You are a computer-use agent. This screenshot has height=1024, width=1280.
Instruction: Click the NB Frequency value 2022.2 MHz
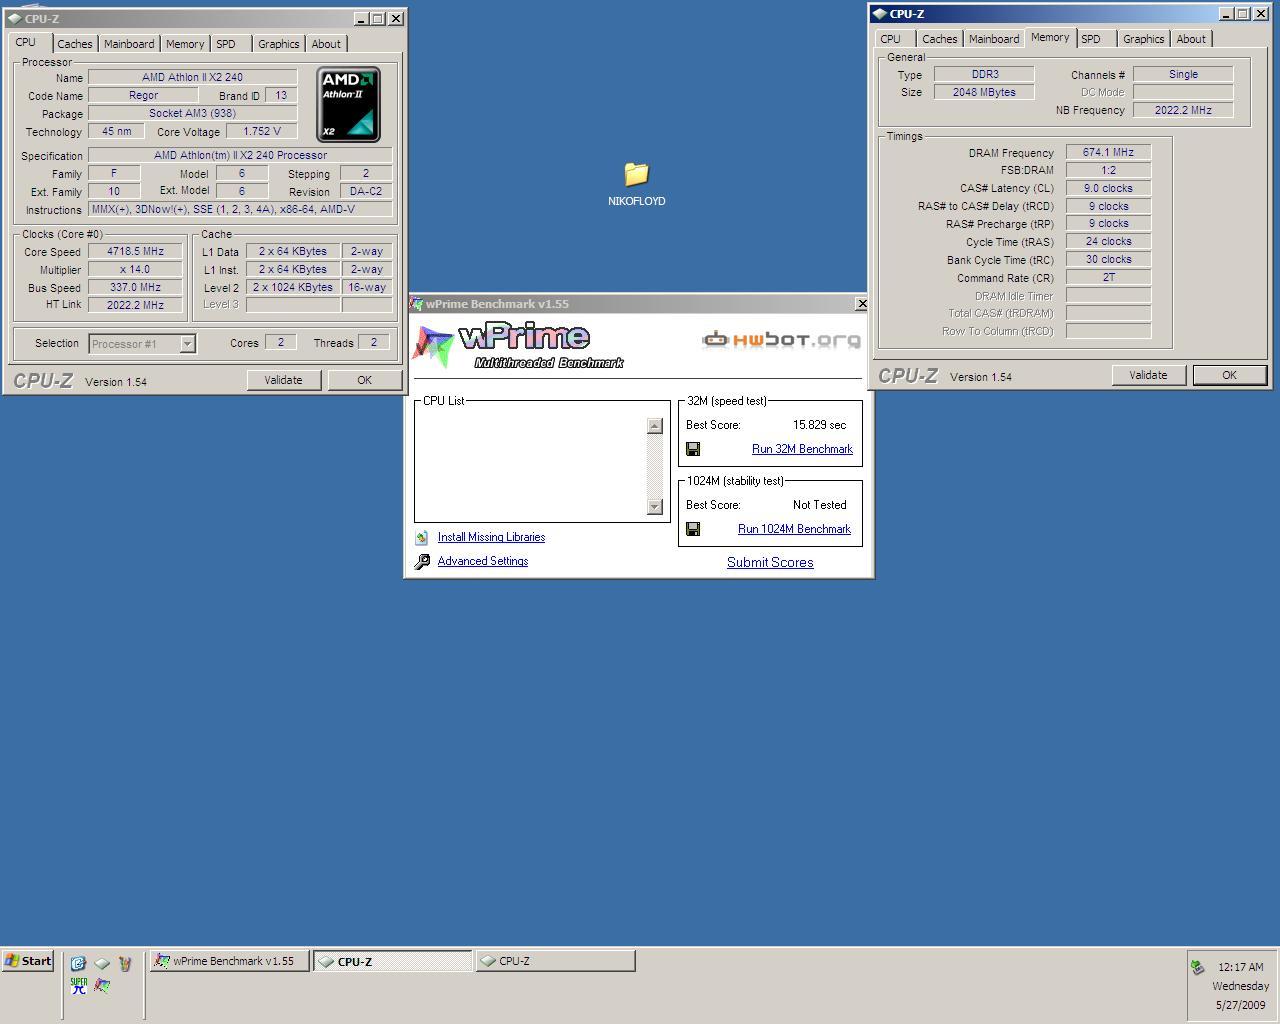1183,110
